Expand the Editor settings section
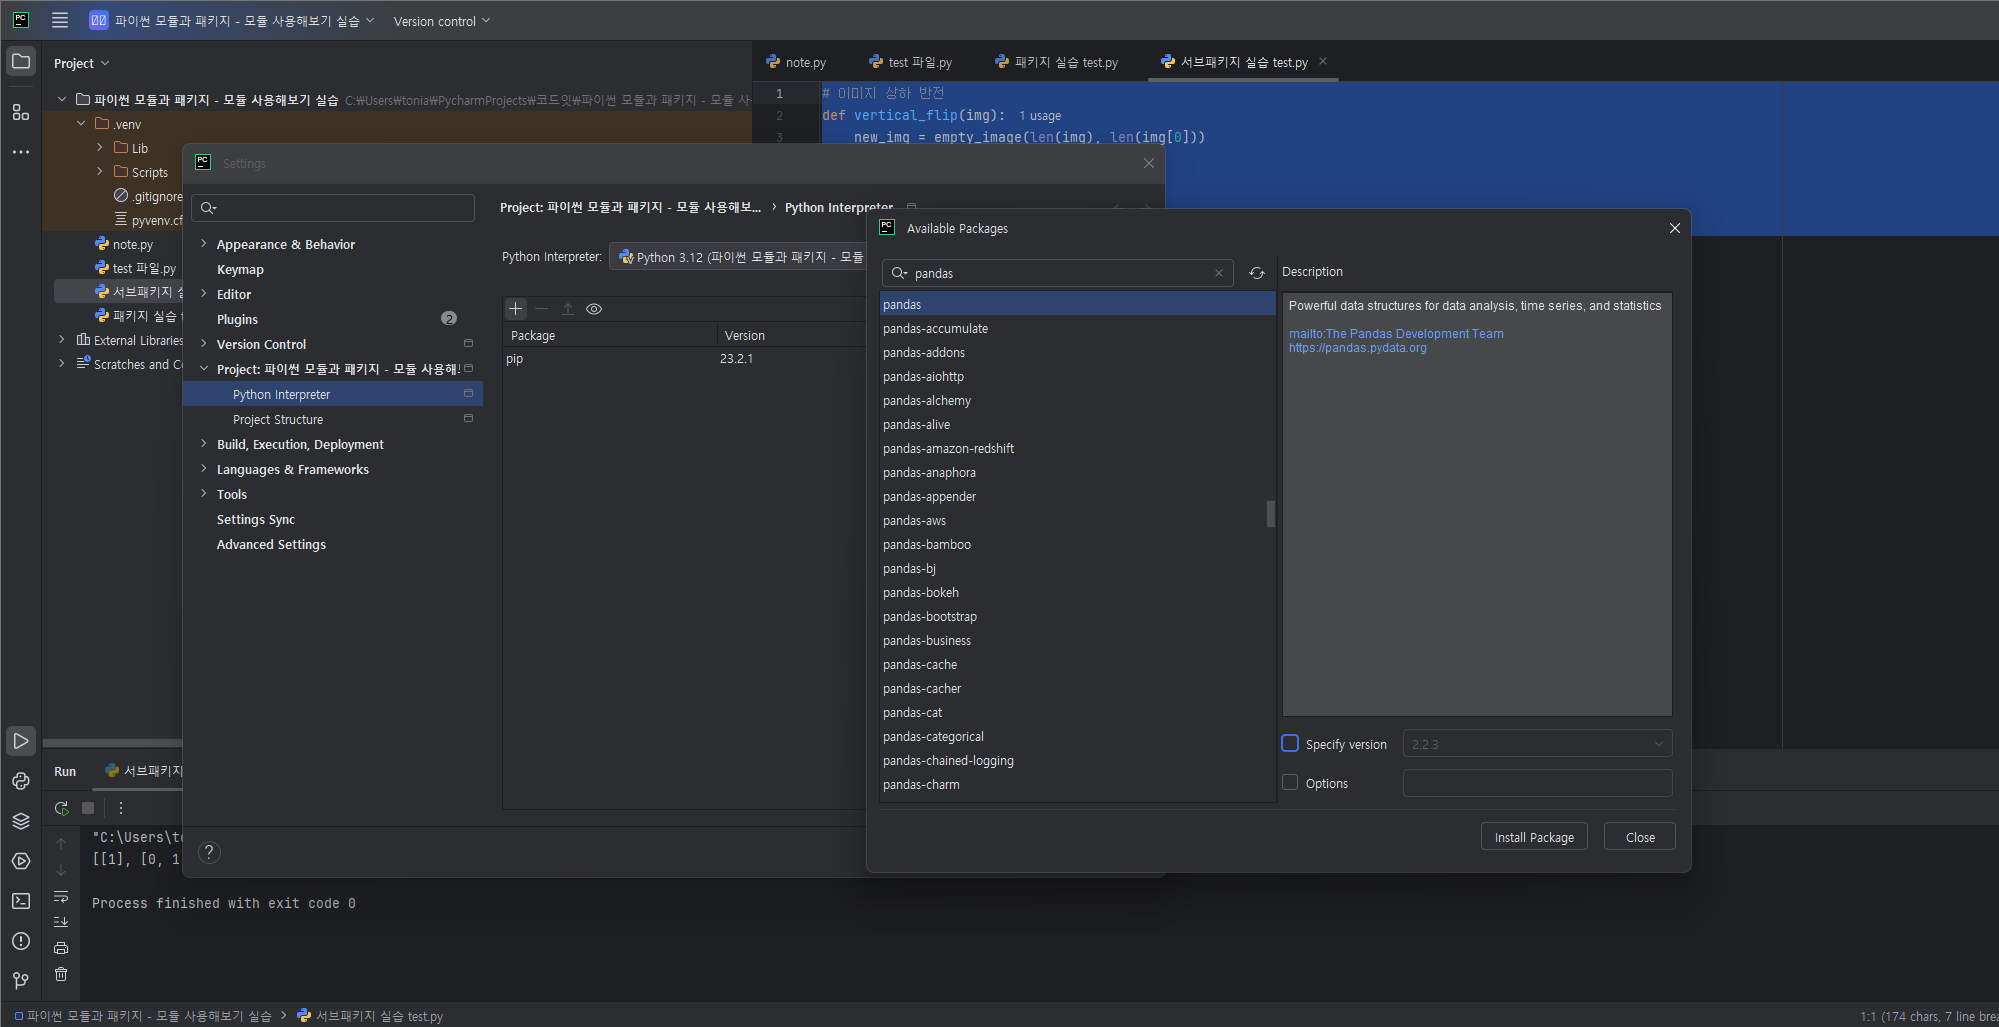 coord(204,293)
